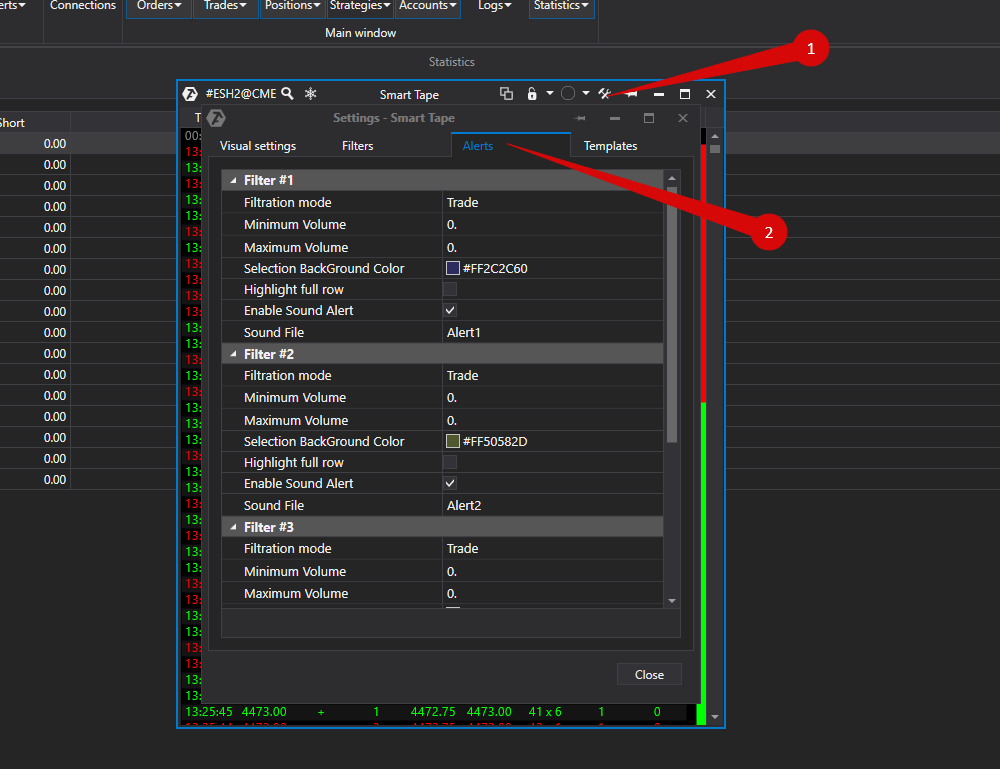Close the Settings - Smart Tape dialog with X
This screenshot has height=769, width=1000.
pyautogui.click(x=683, y=118)
